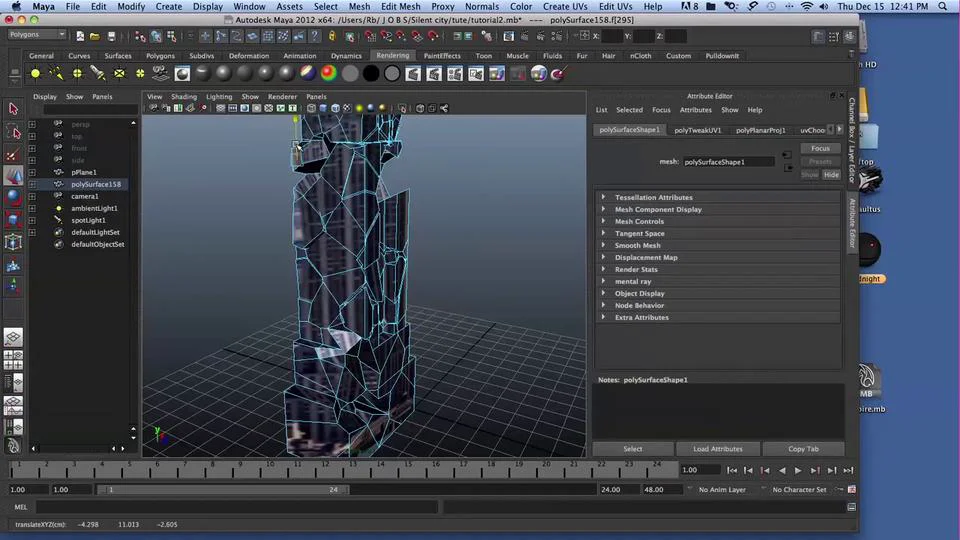Screen dimensions: 960x540
Task: Click the New Scene icon on status line
Action: click(x=80, y=36)
